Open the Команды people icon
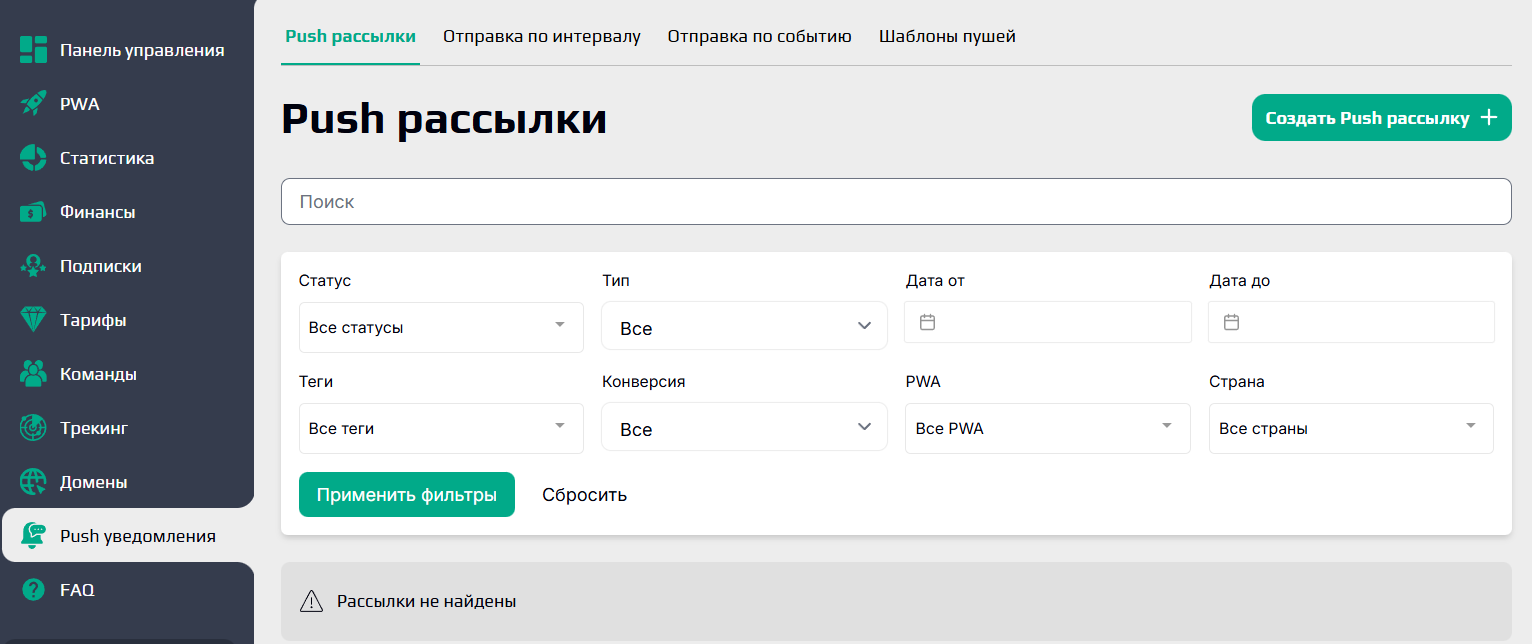The image size is (1532, 644). click(31, 373)
